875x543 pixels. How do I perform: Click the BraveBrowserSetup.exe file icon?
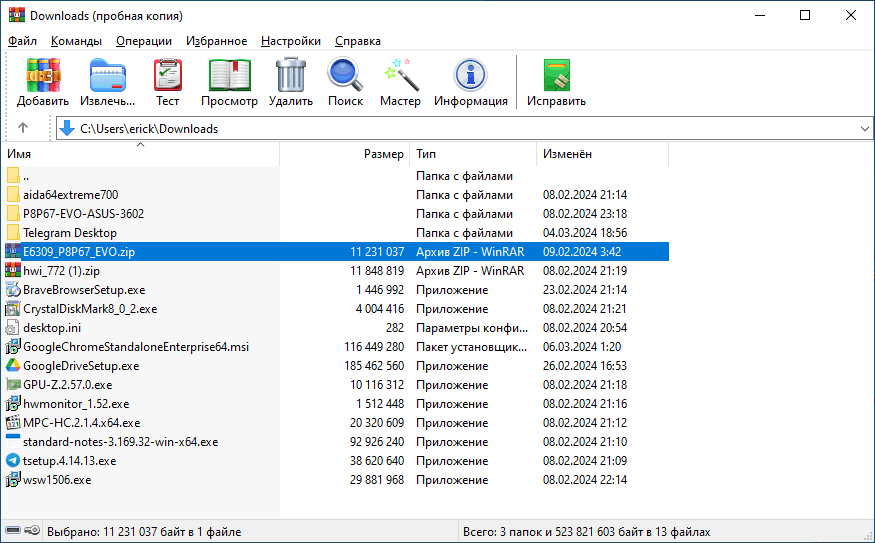(13, 290)
